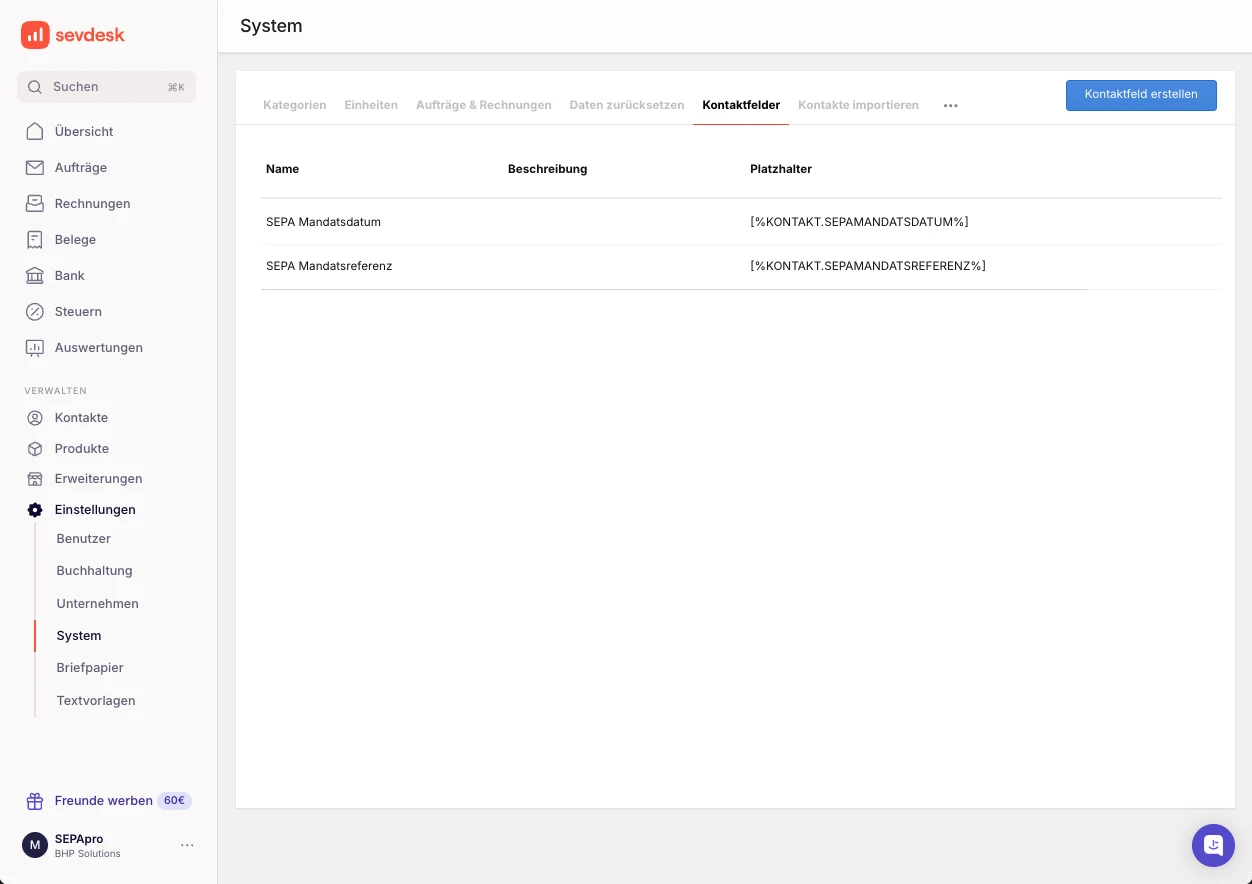Select the Einheiten tab

pyautogui.click(x=370, y=104)
